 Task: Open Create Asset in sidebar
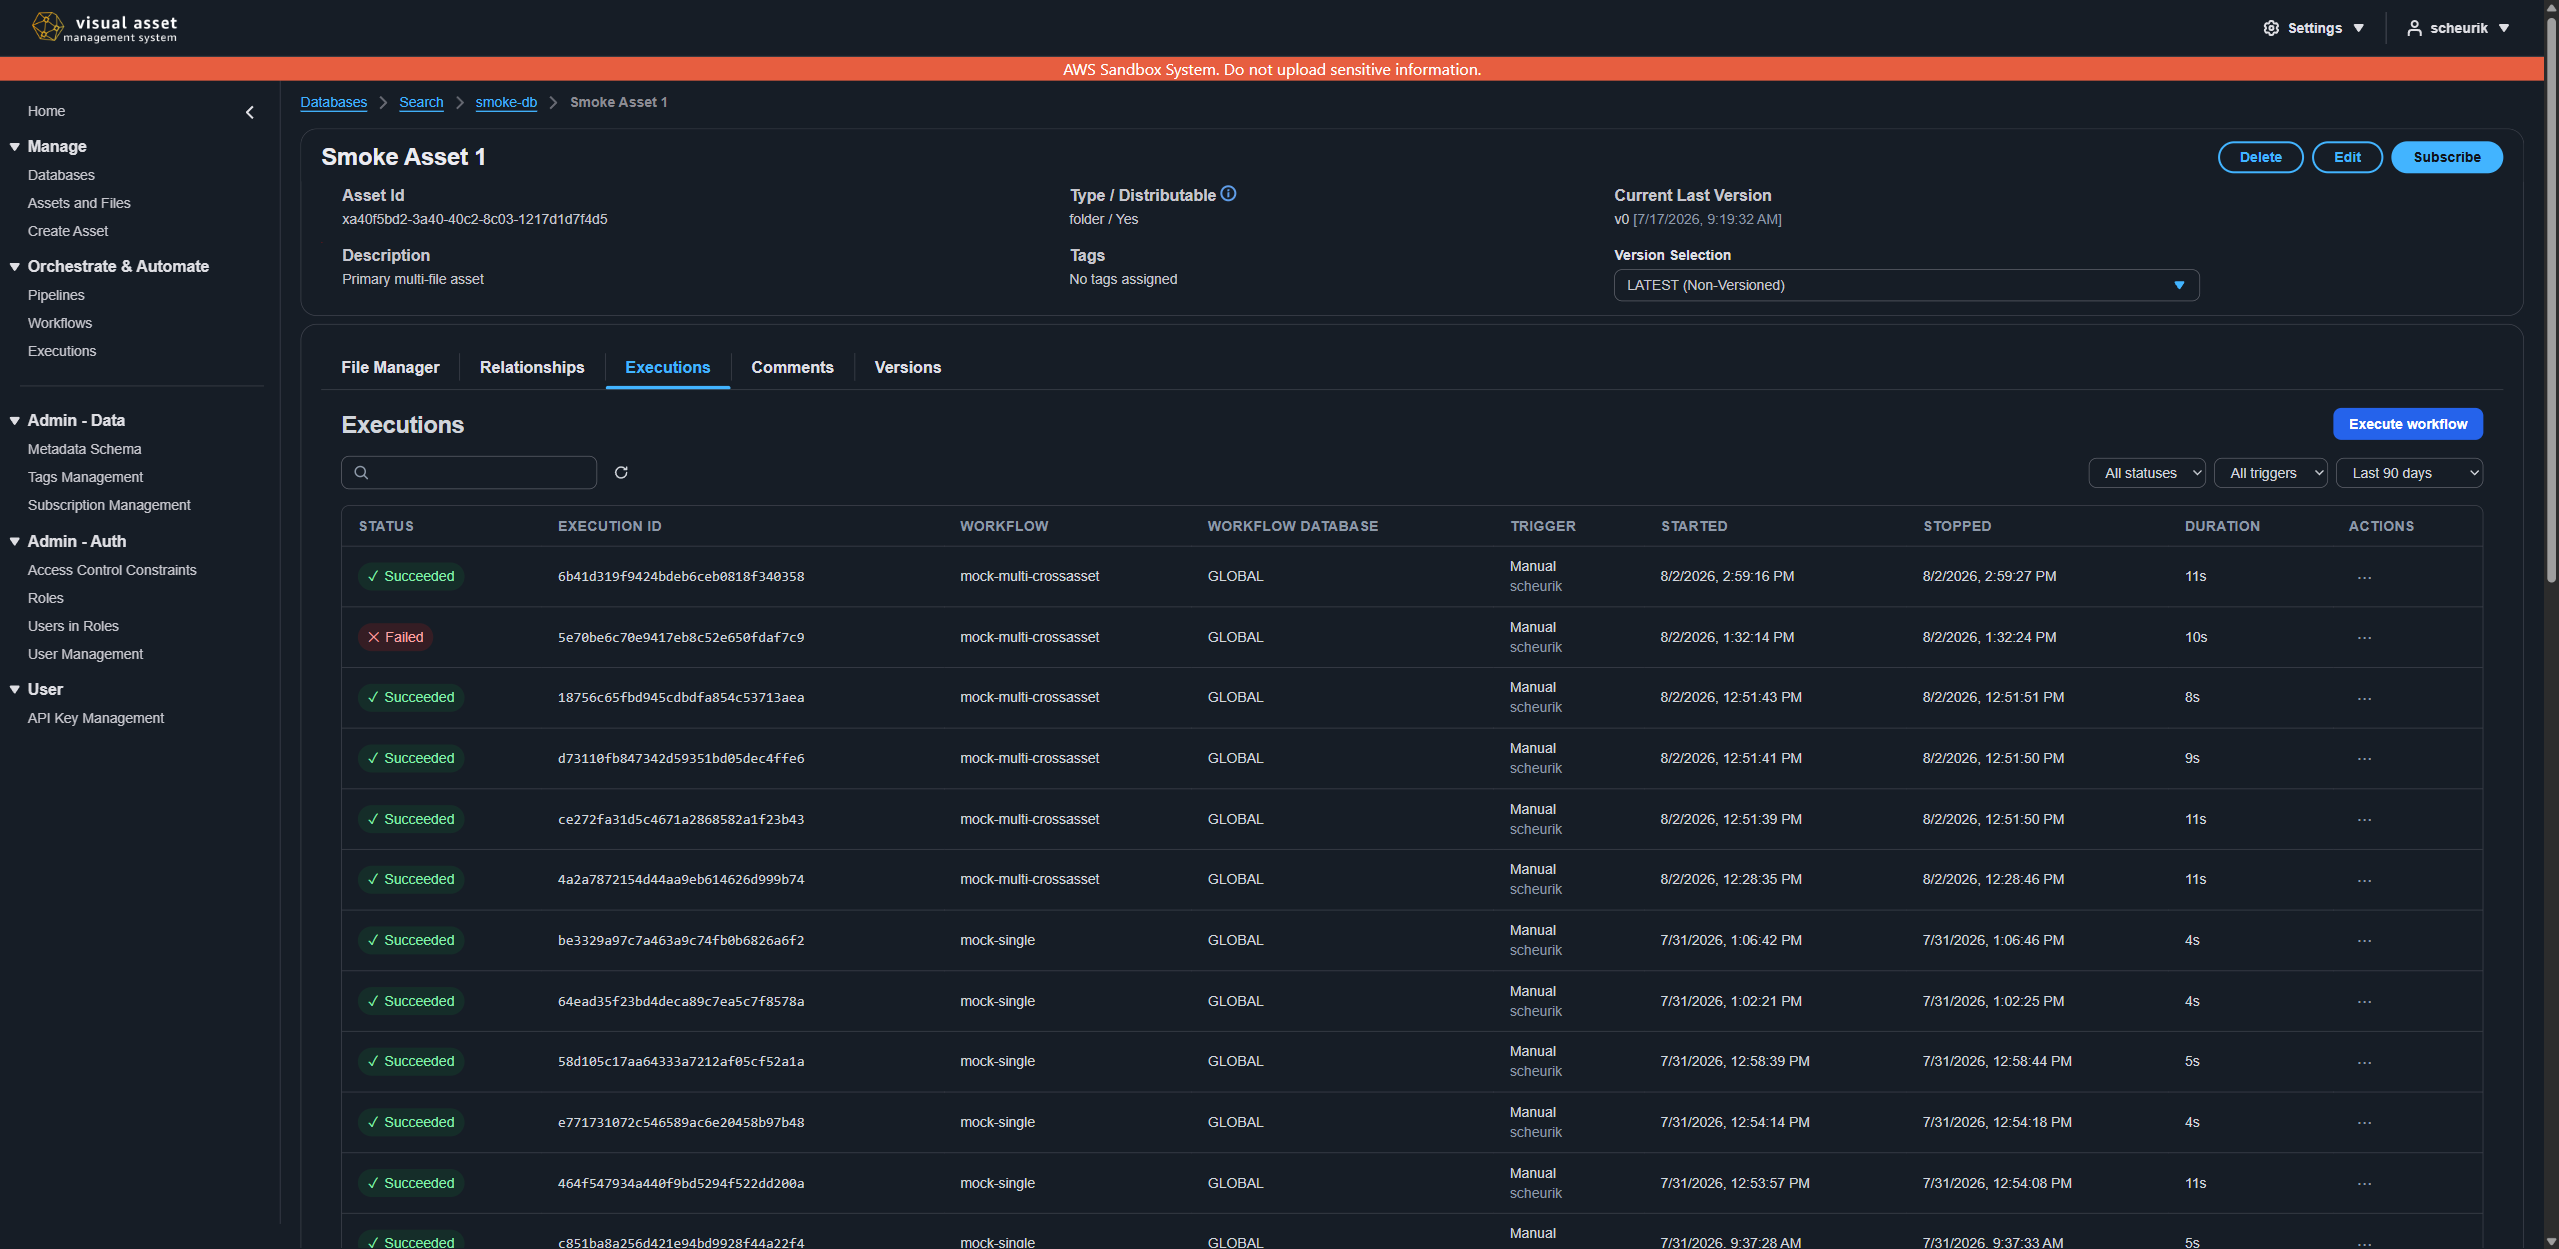pos(68,231)
